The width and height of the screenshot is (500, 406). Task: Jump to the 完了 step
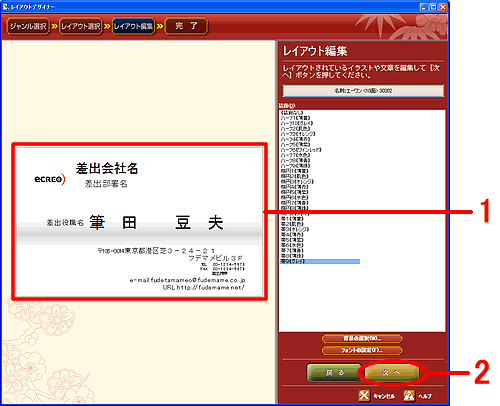tap(186, 26)
